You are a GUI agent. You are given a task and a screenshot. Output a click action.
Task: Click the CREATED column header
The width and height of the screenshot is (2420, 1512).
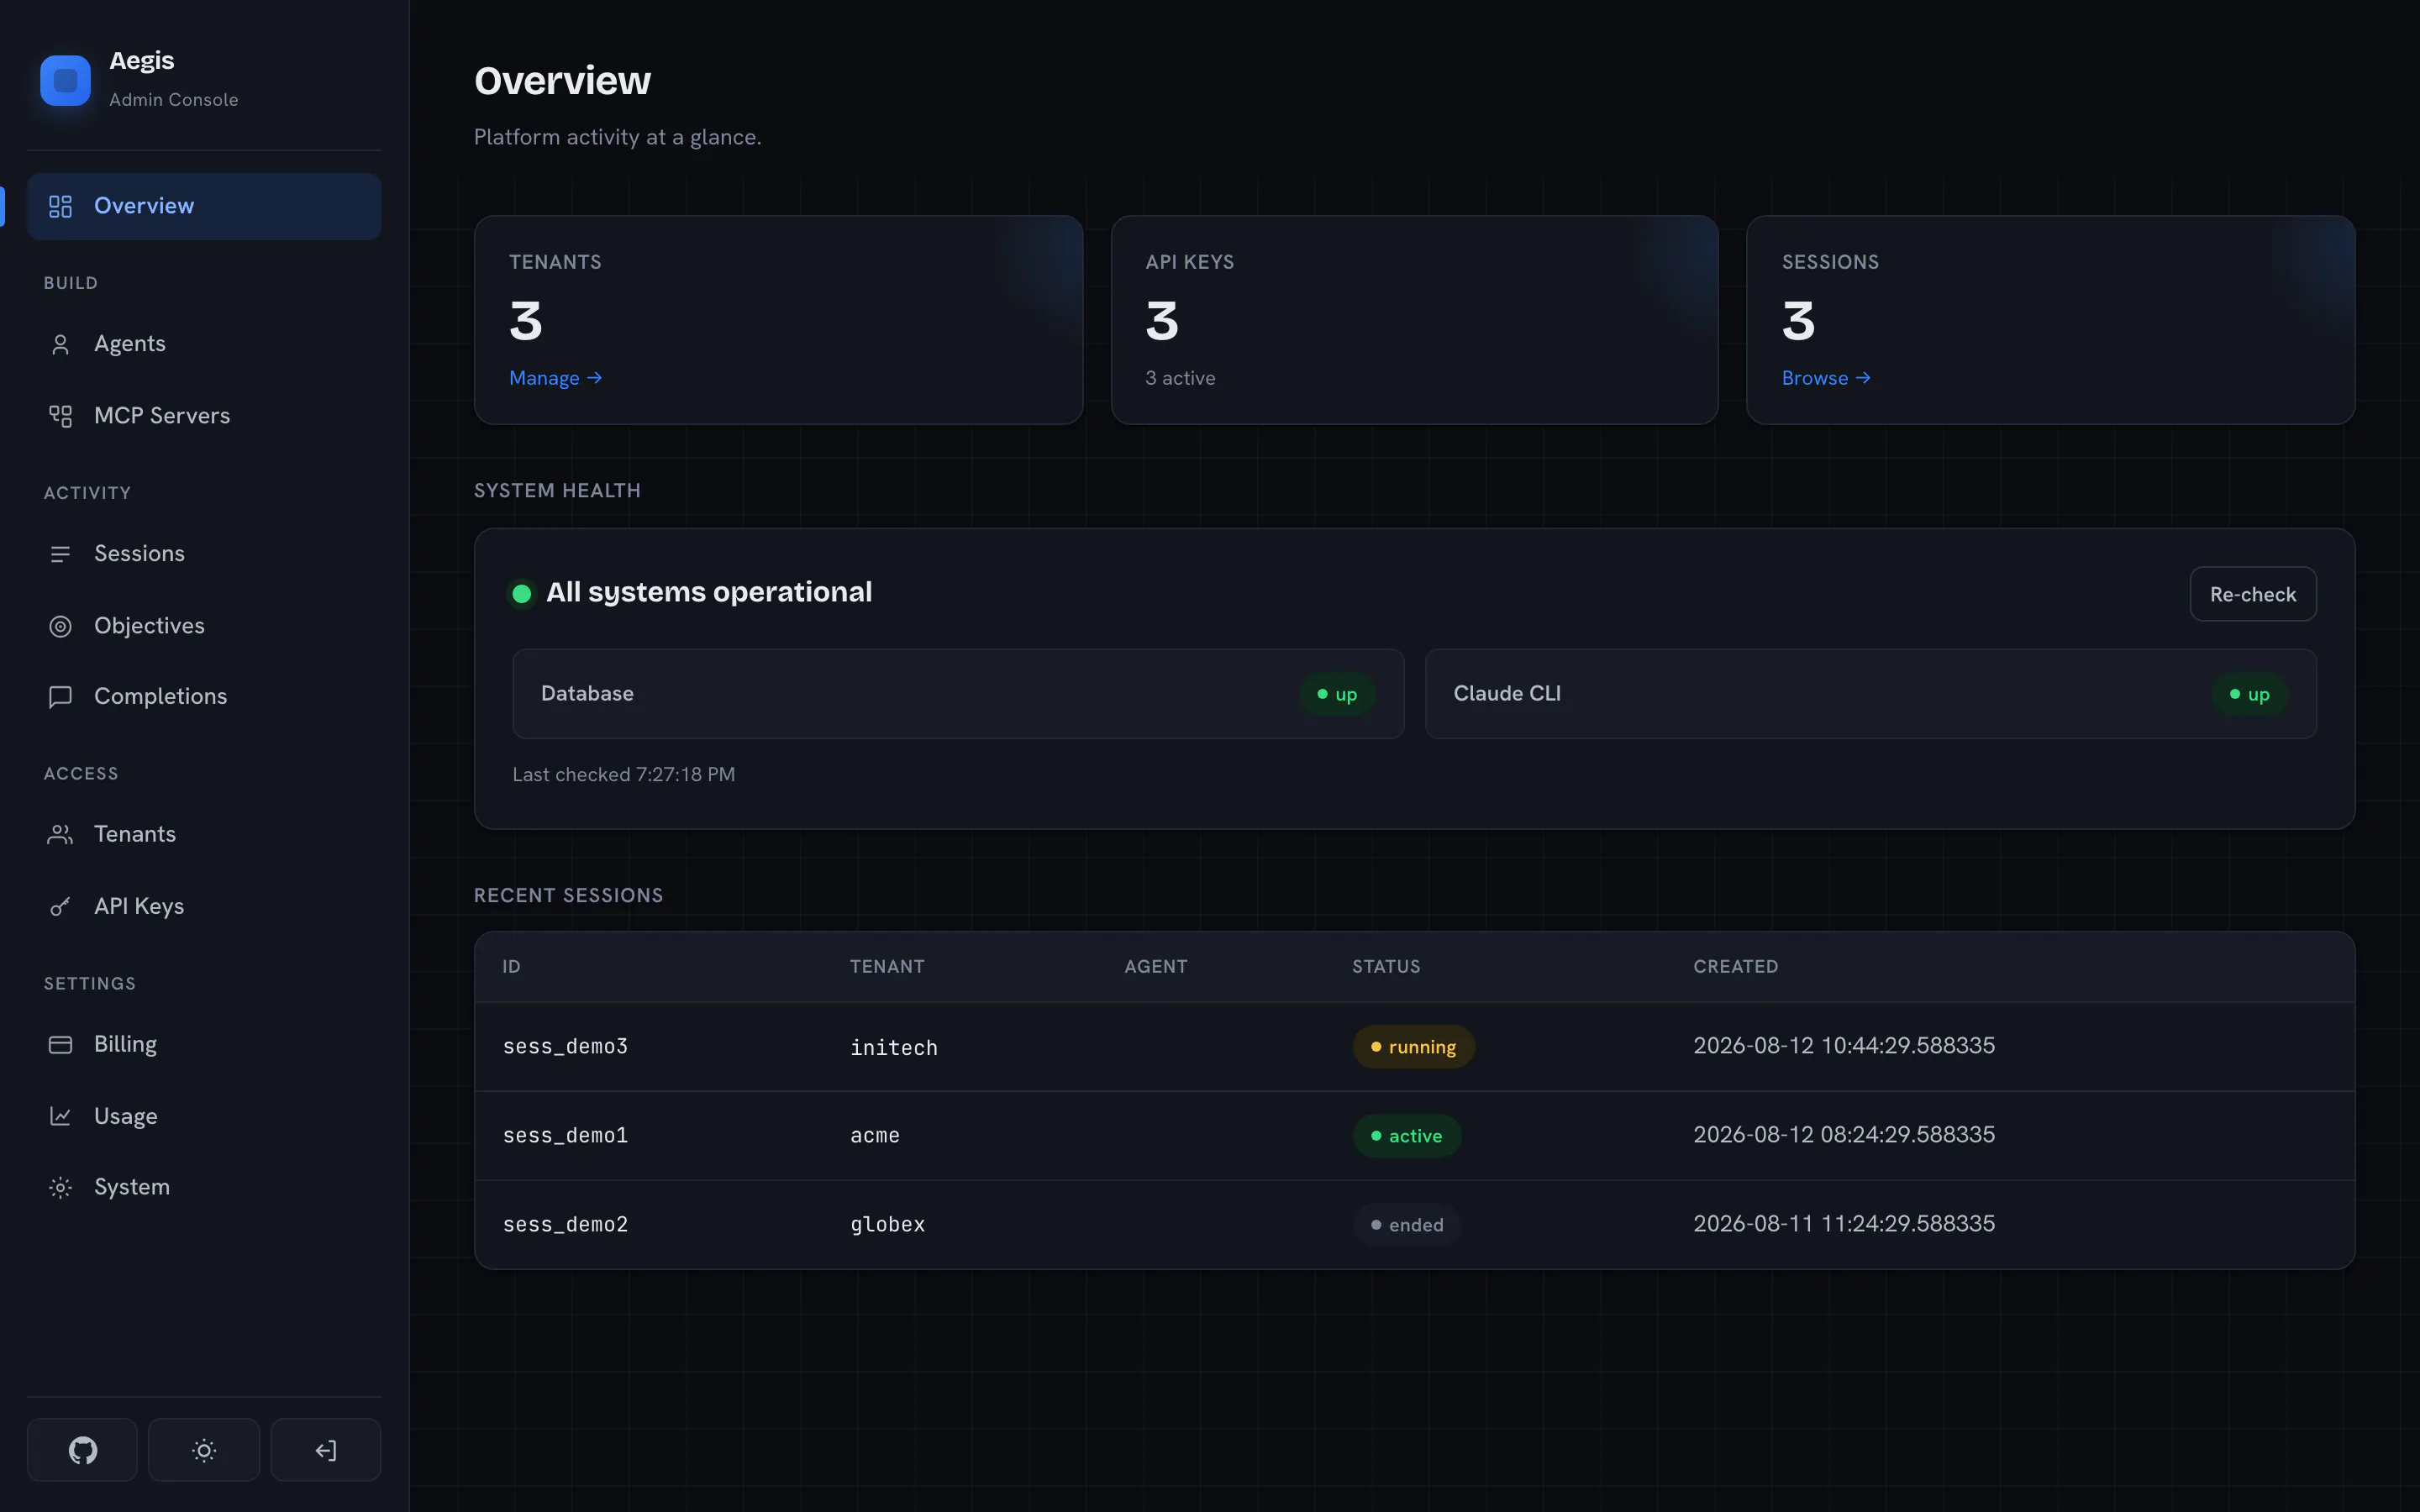coord(1735,967)
